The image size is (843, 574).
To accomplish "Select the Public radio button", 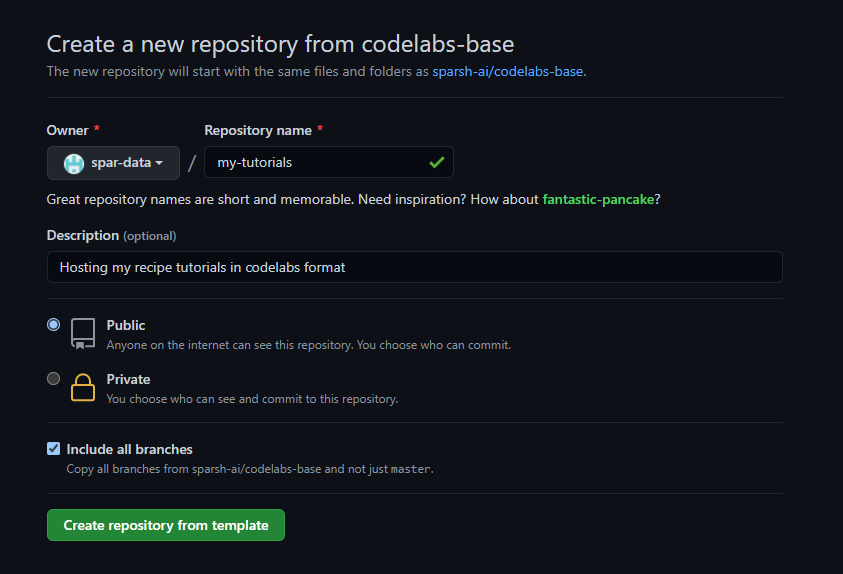I will tap(53, 325).
